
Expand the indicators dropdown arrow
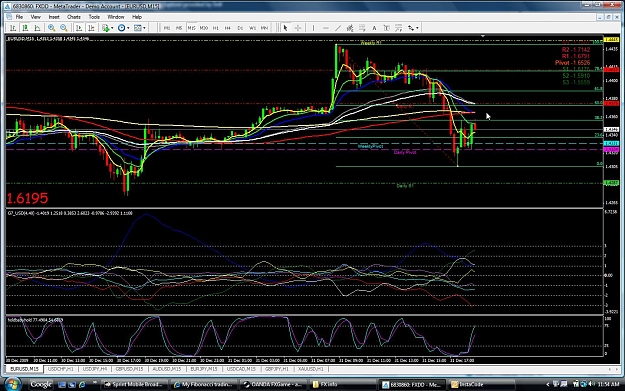(x=112, y=28)
